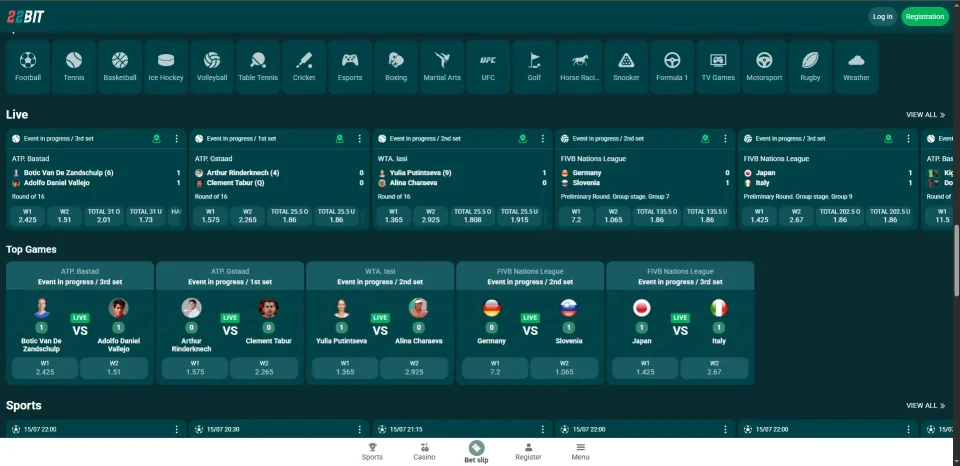Click Clement Tabur player photo
The width and height of the screenshot is (960, 466).
click(268, 308)
